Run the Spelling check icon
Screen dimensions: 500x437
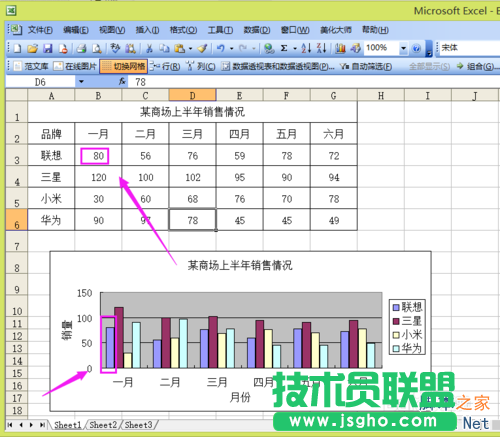[x=115, y=49]
